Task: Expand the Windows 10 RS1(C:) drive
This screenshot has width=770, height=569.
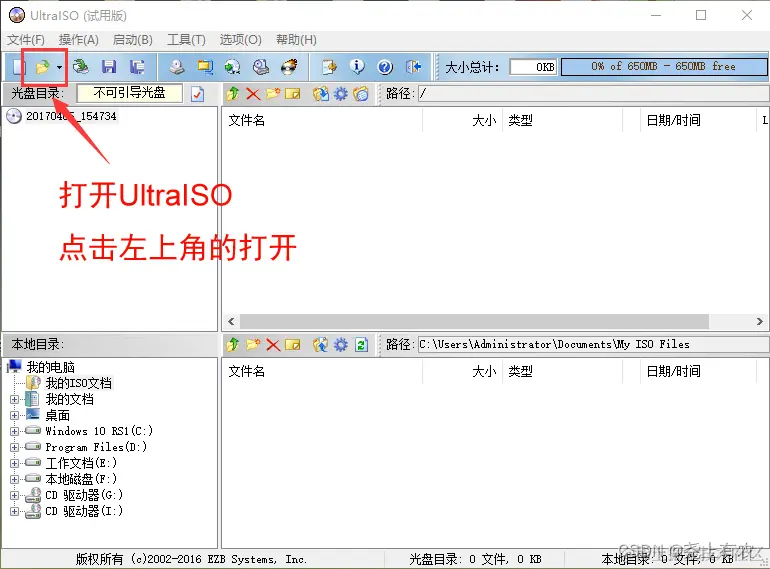Action: (14, 432)
